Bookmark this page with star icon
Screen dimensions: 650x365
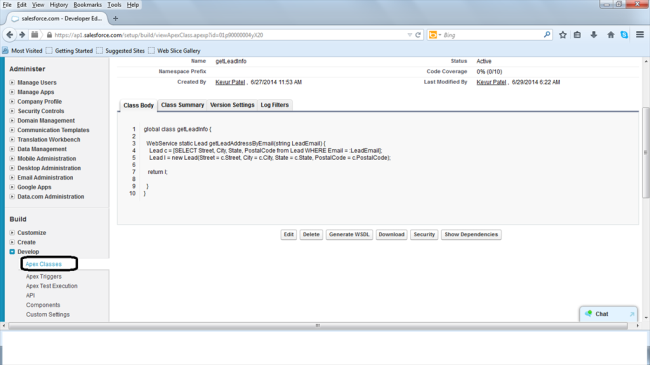tap(563, 35)
